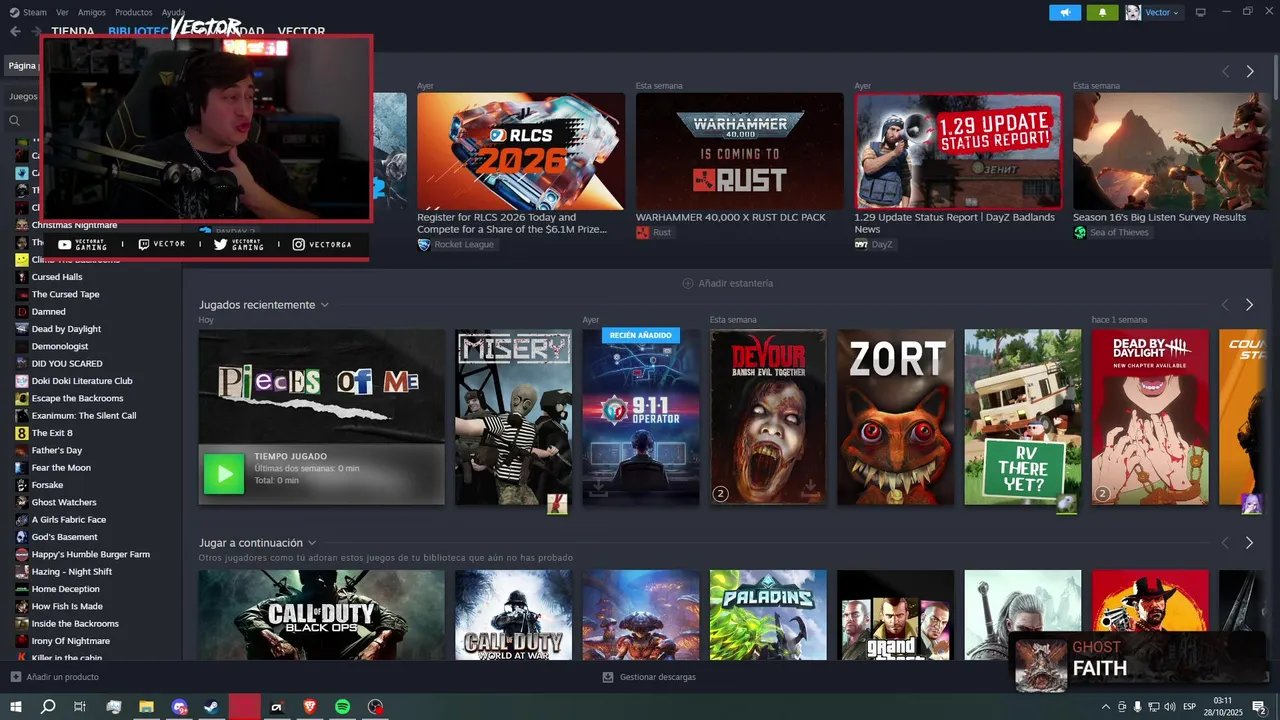1280x720 pixels.
Task: Select Home Deception in the list
Action: tap(66, 589)
